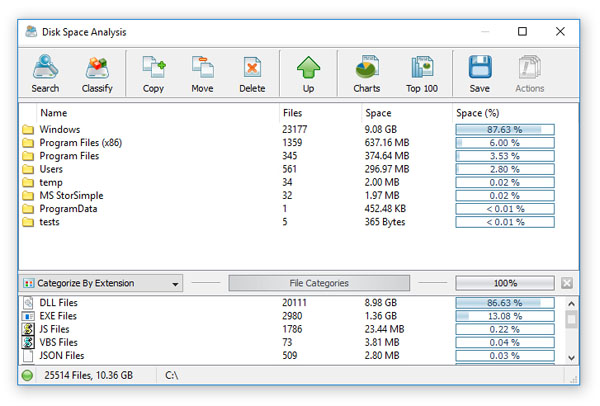This screenshot has height=406, width=600.
Task: Select the VBS Files category name
Action: point(58,342)
